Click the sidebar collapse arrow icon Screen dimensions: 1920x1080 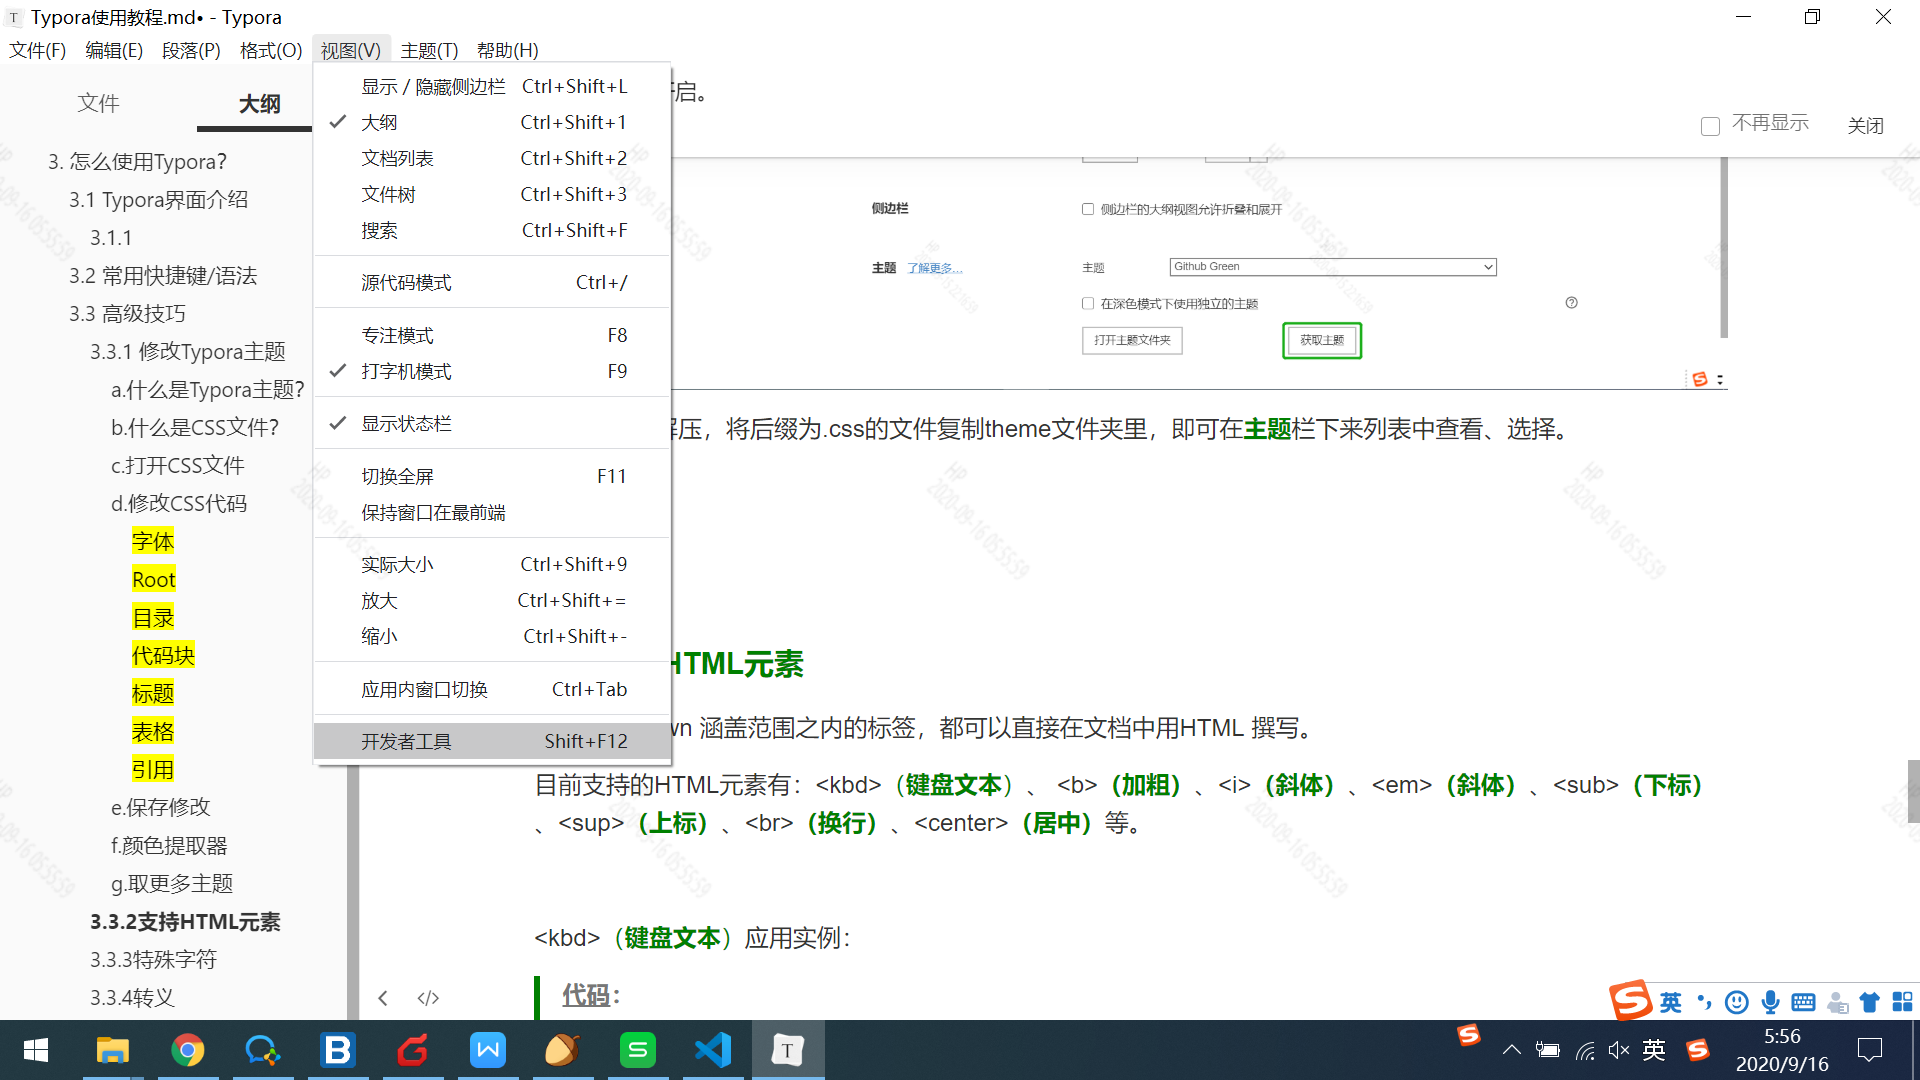(x=383, y=998)
